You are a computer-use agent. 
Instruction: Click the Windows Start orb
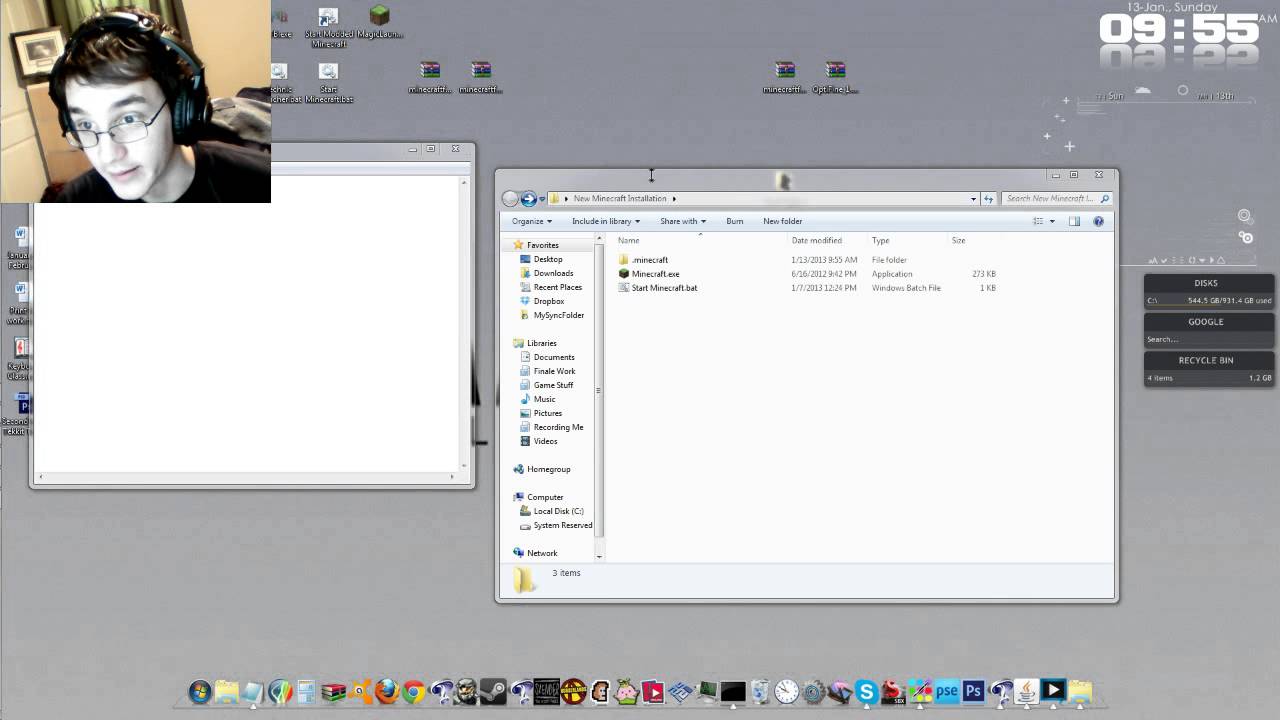(x=200, y=692)
